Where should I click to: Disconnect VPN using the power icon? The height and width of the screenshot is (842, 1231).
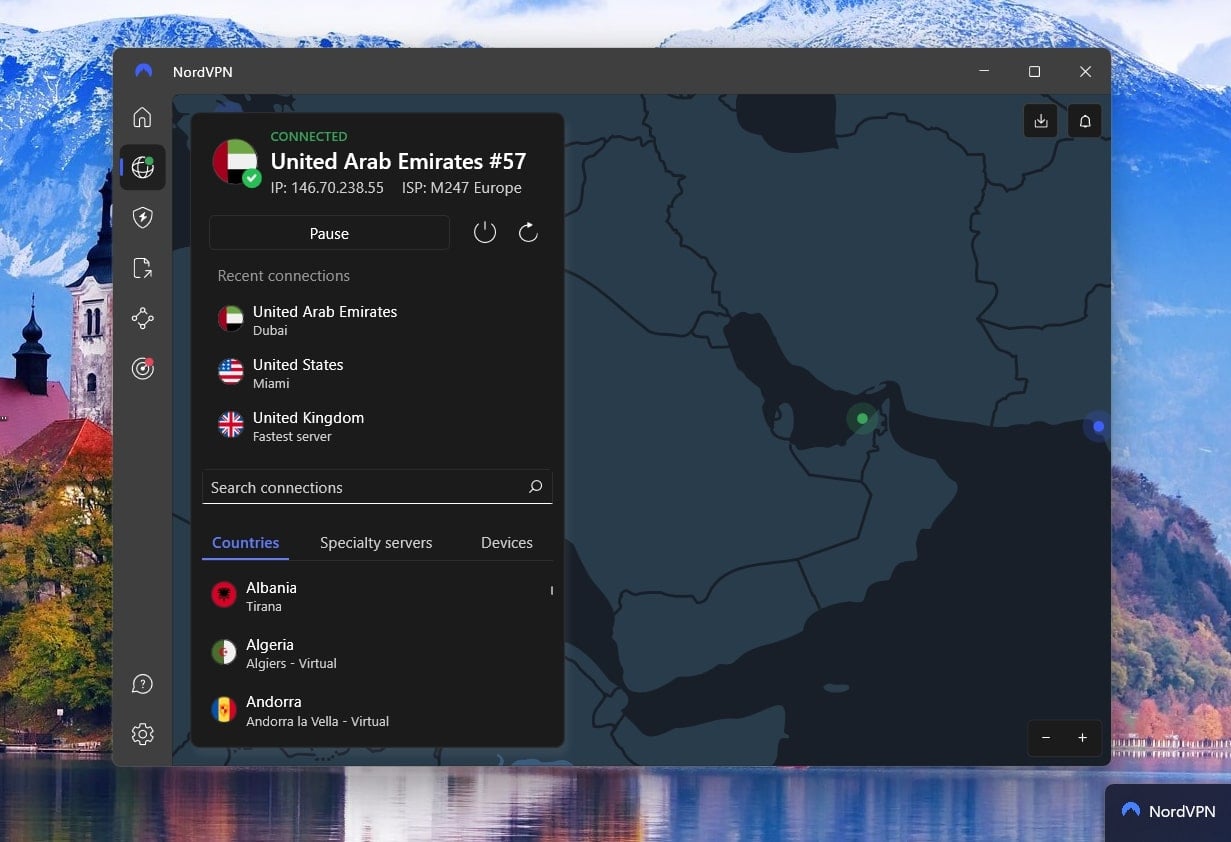485,231
